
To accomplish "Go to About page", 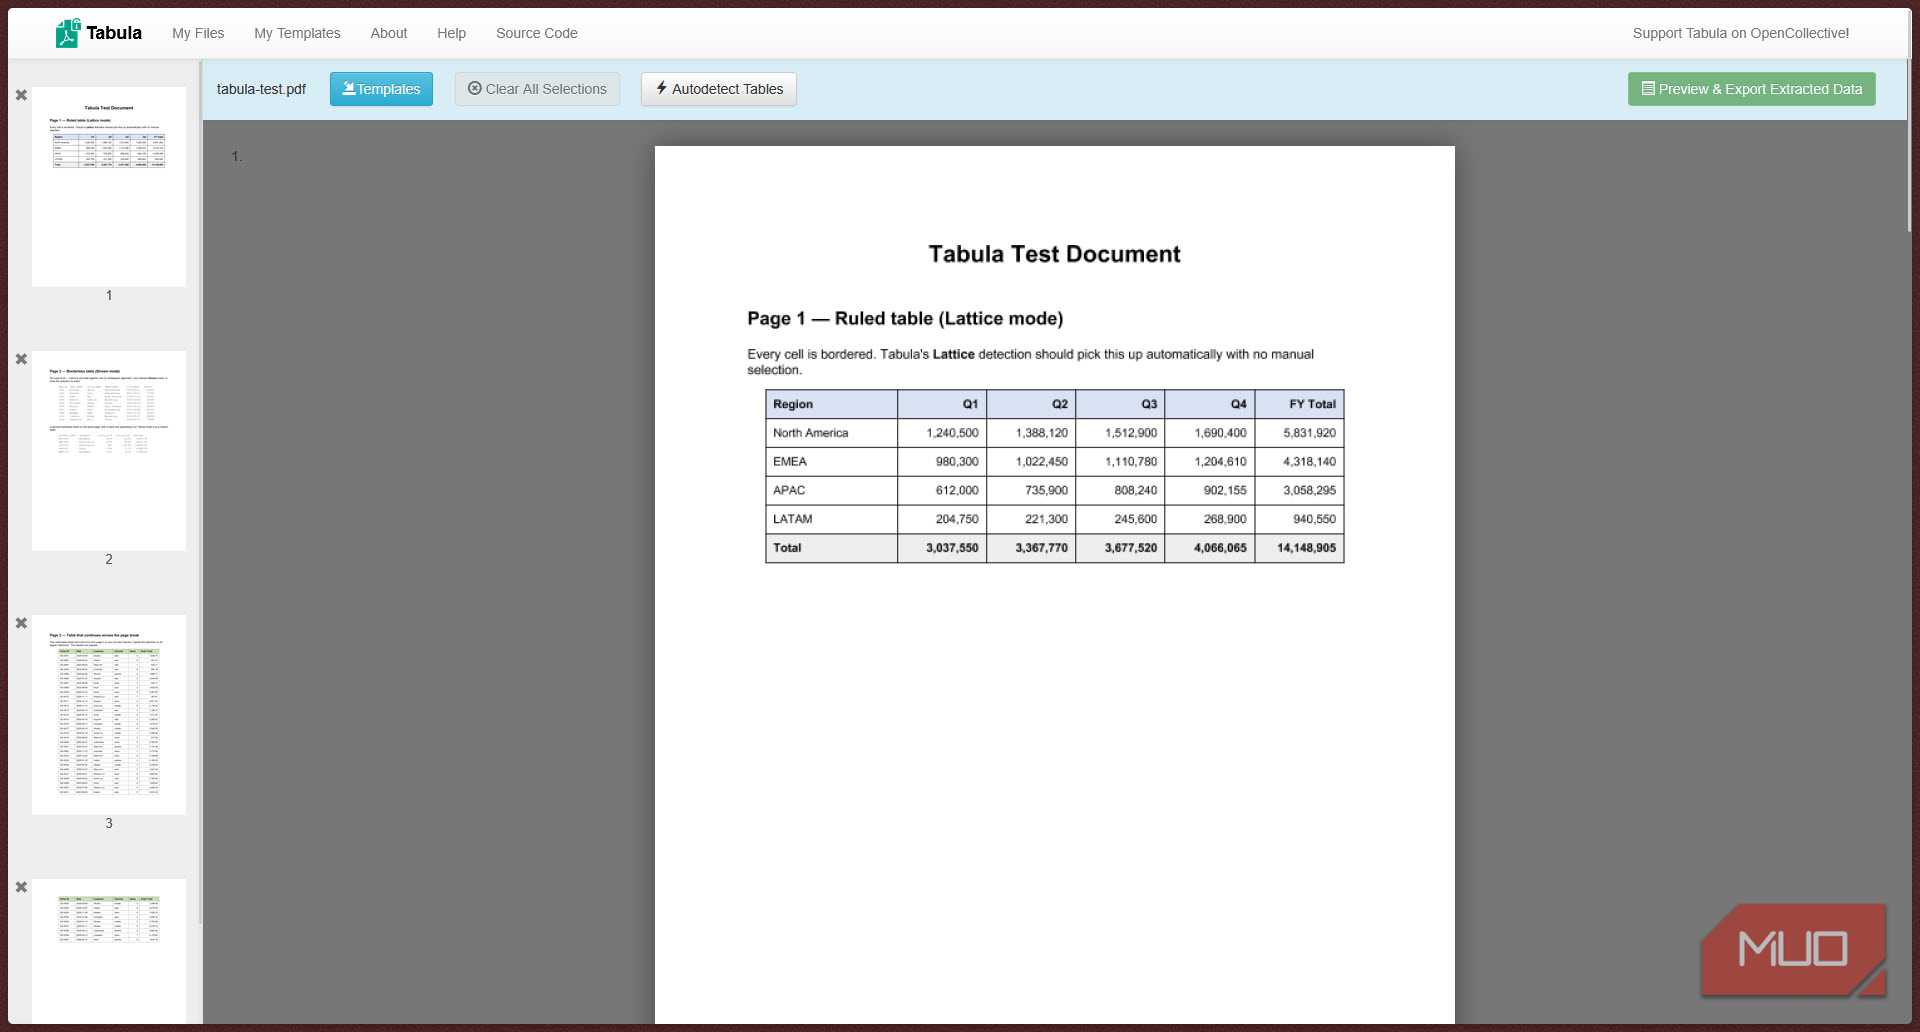I will [x=389, y=33].
